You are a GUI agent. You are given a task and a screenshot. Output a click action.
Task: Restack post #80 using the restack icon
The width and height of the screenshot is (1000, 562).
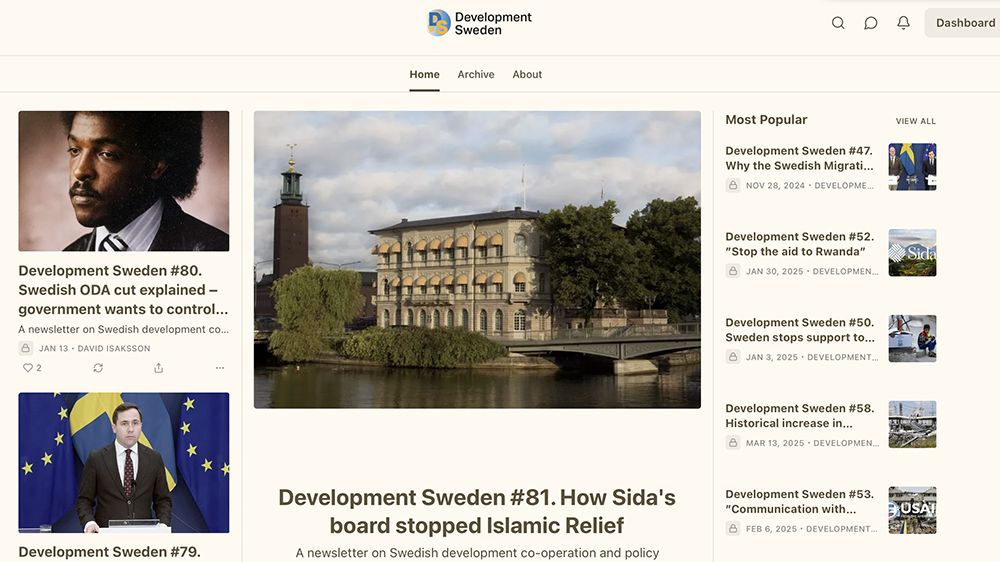coord(98,368)
